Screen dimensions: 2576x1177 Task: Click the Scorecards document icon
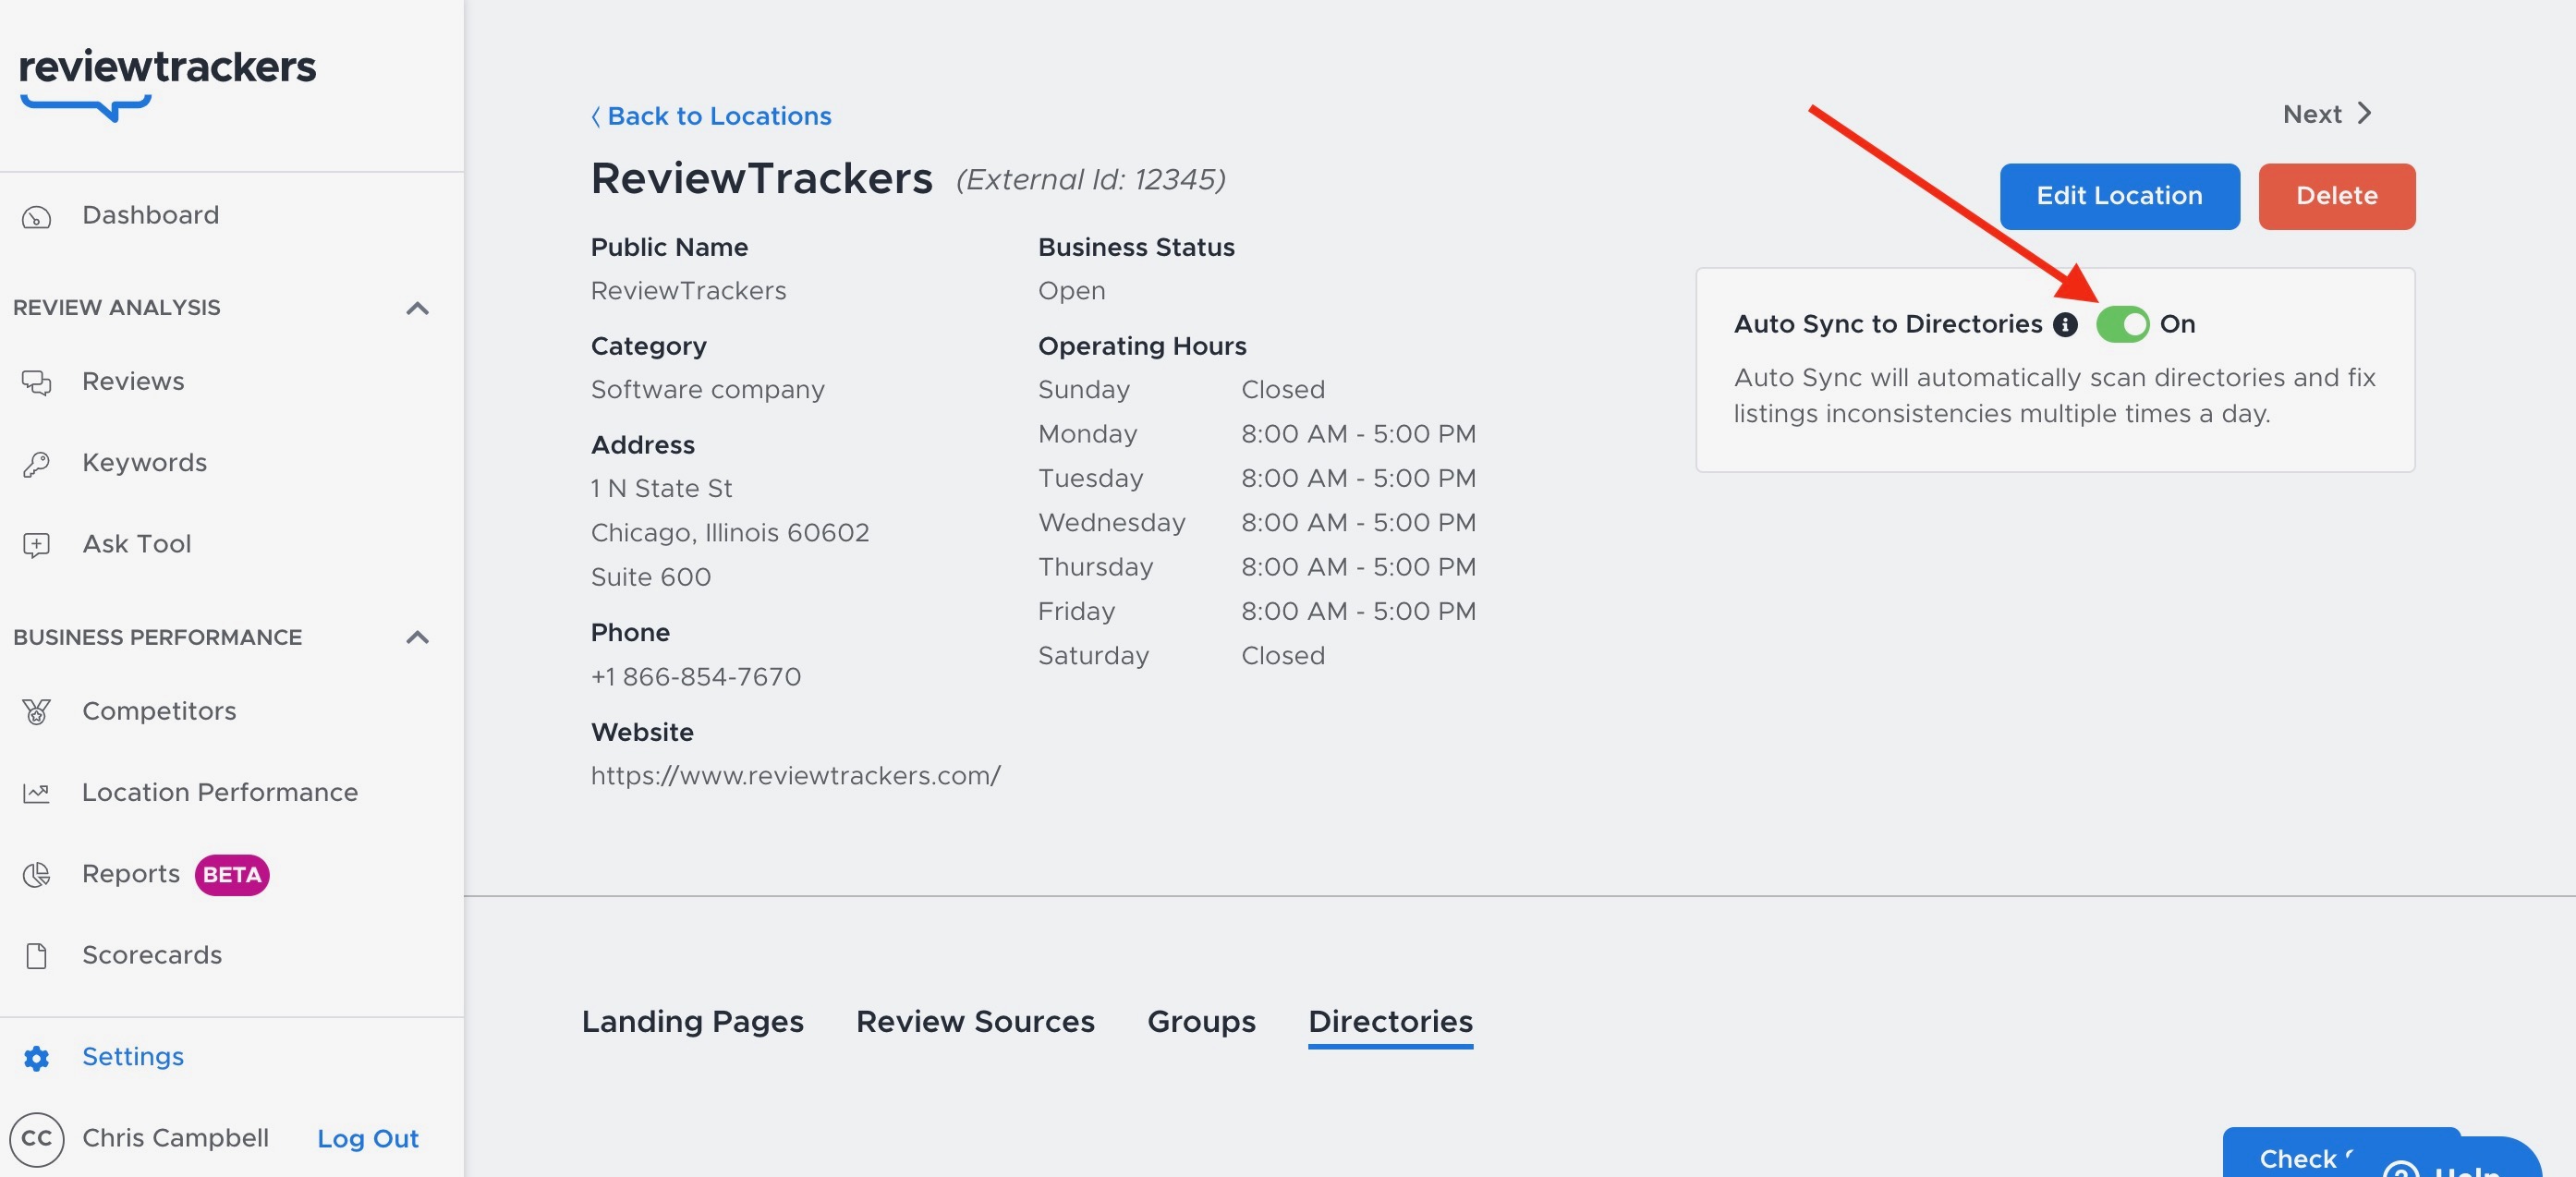coord(36,956)
